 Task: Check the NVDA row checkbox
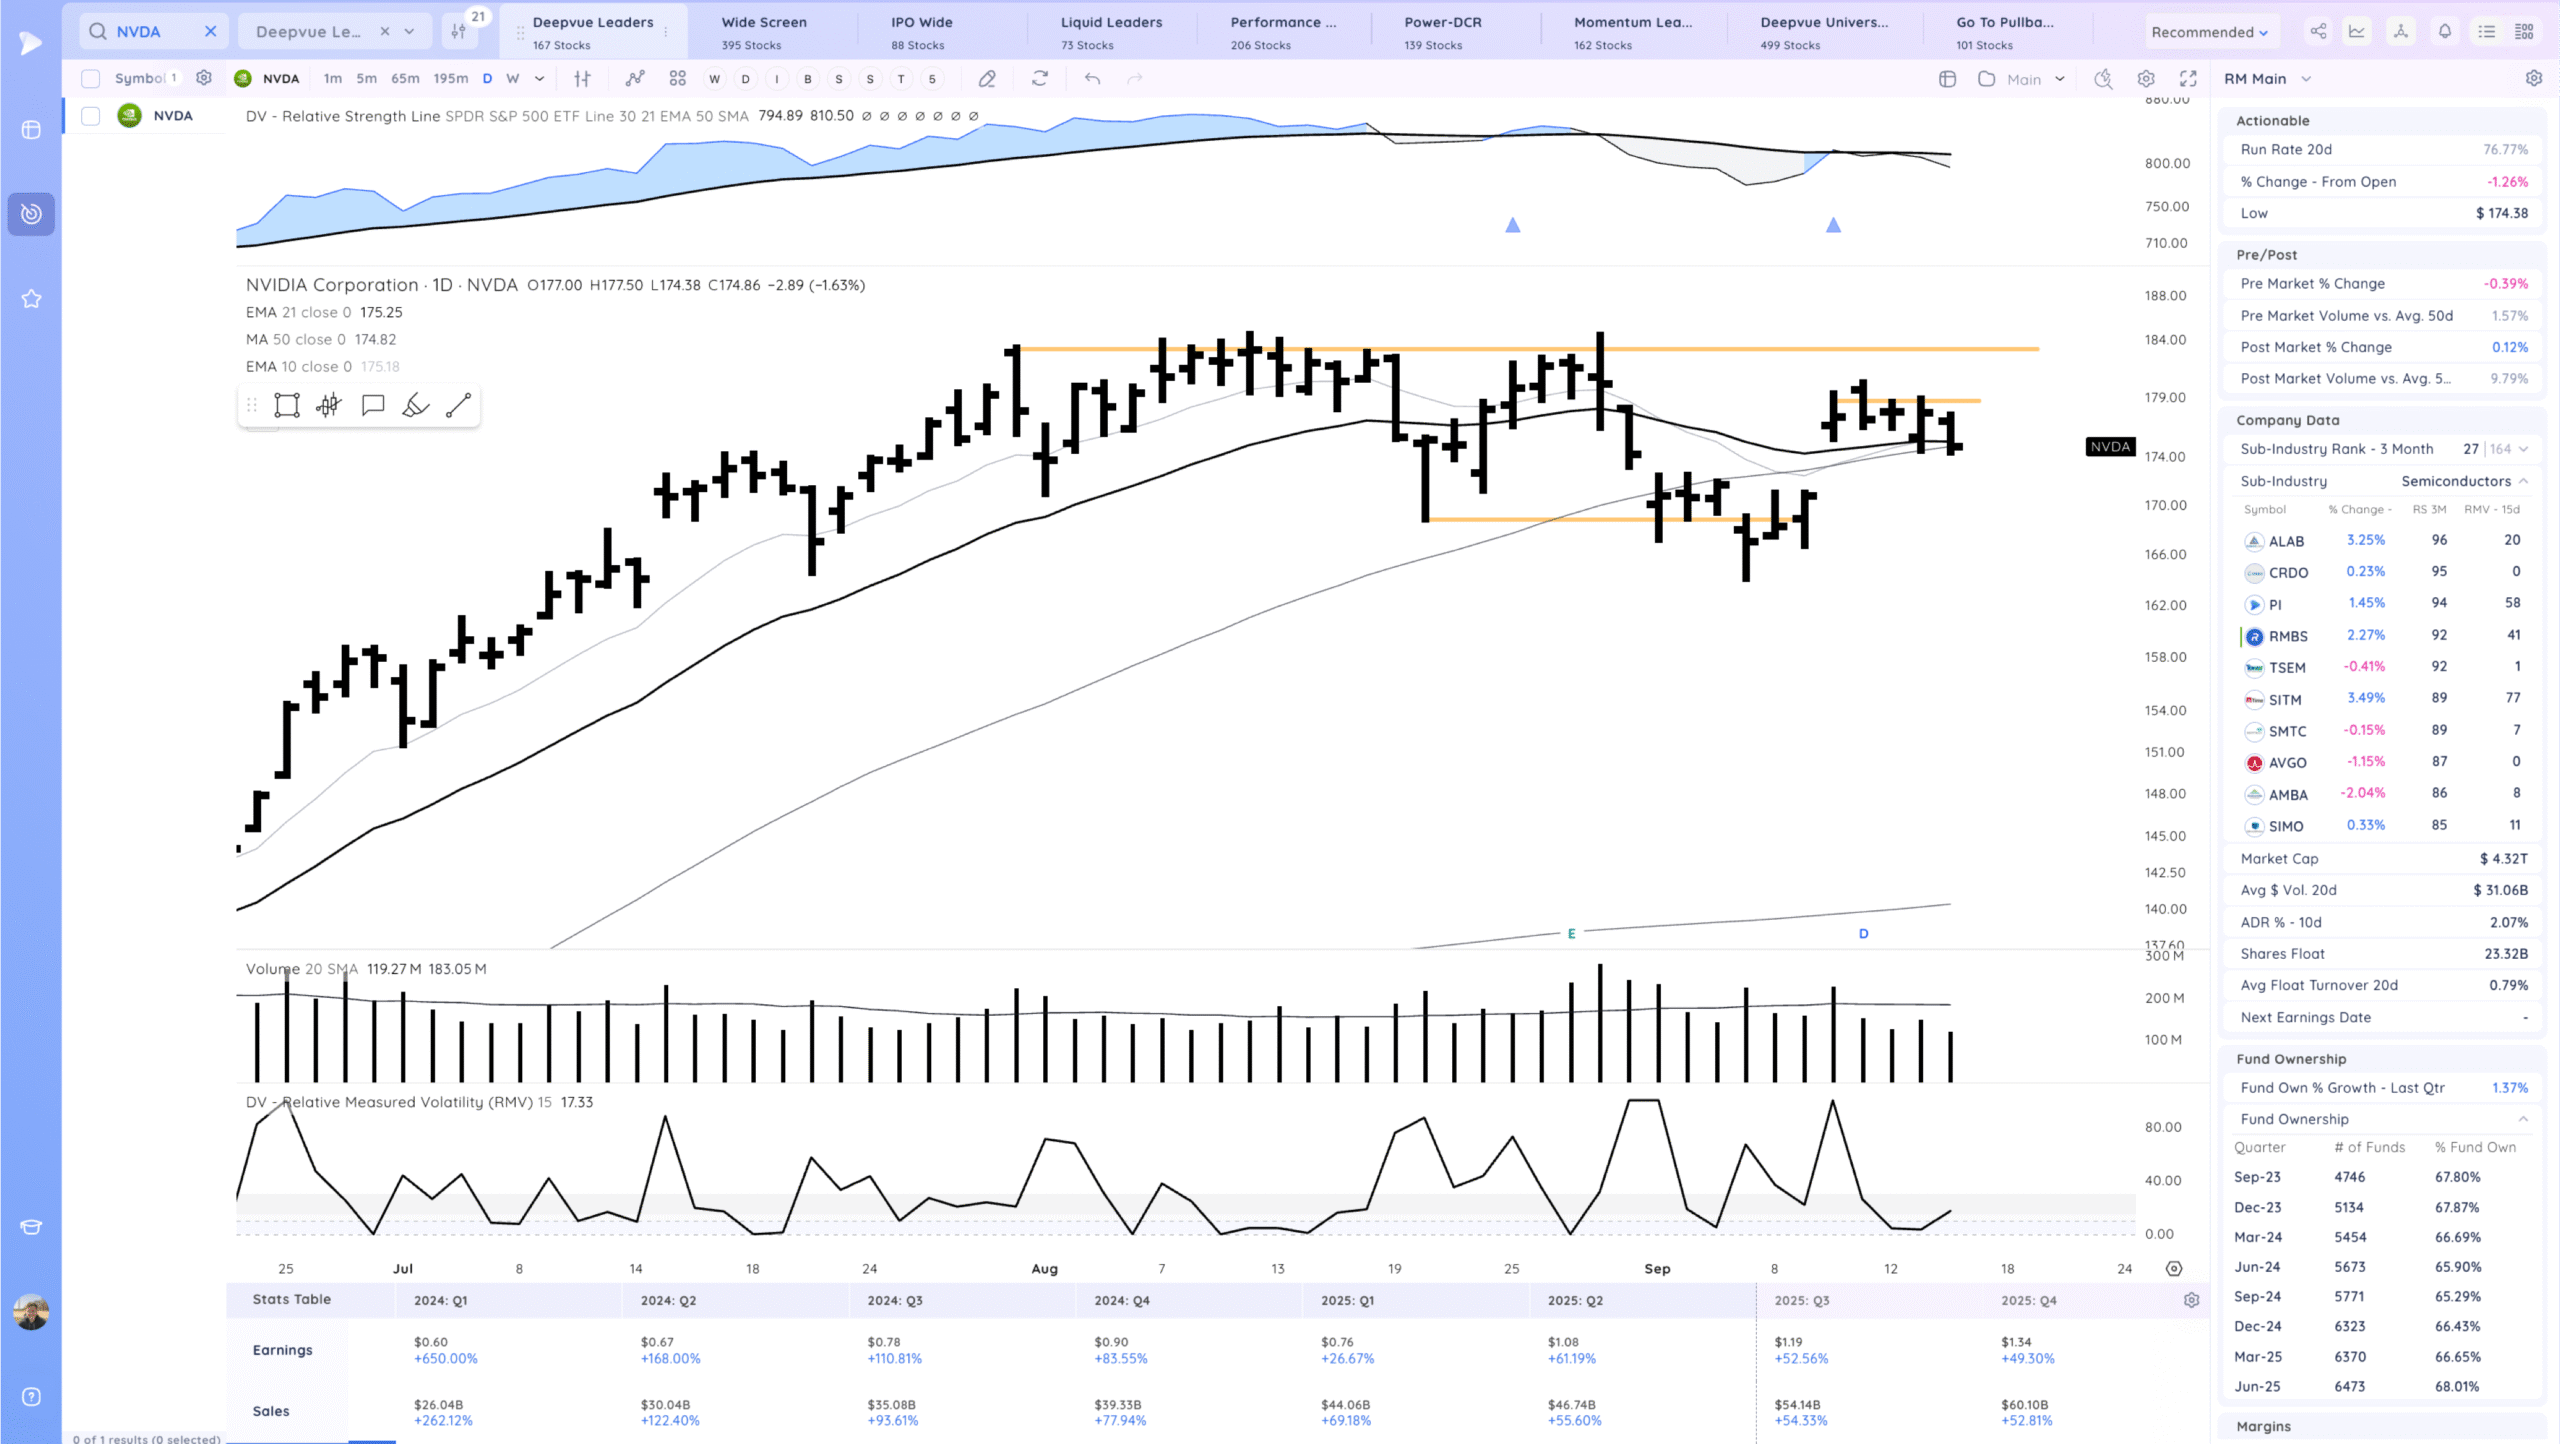(91, 116)
